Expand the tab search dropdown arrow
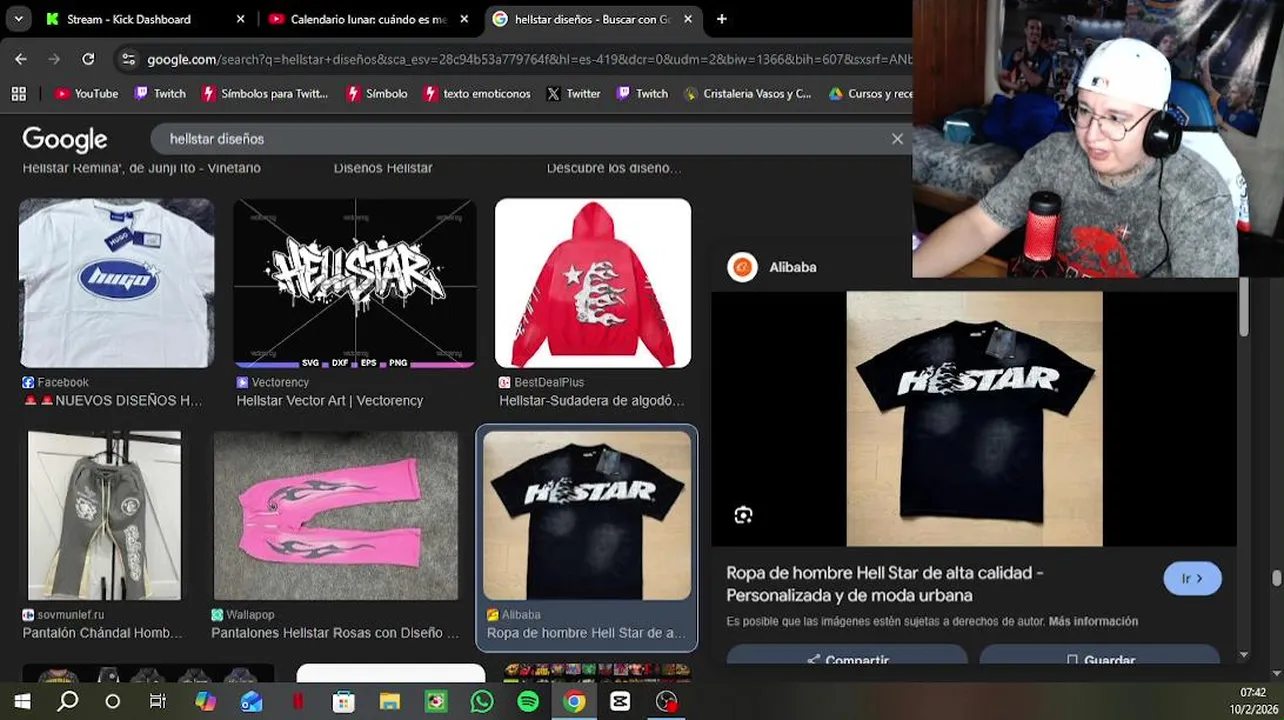Image resolution: width=1284 pixels, height=720 pixels. (x=18, y=19)
